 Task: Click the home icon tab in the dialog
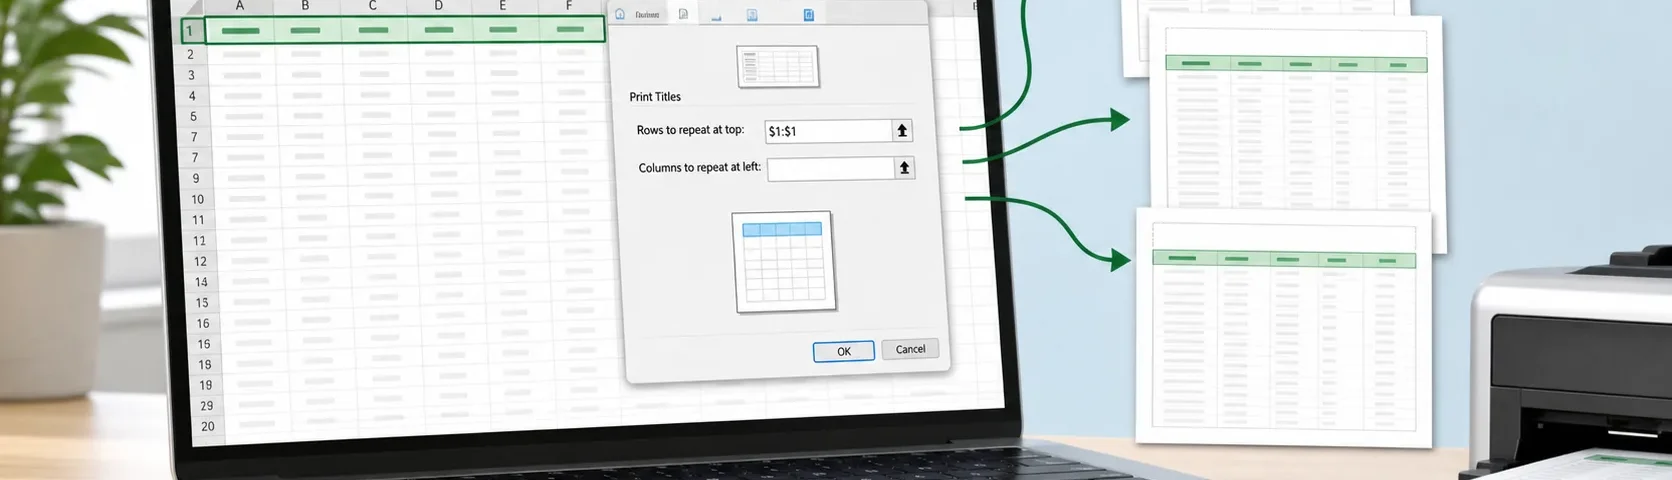(620, 14)
